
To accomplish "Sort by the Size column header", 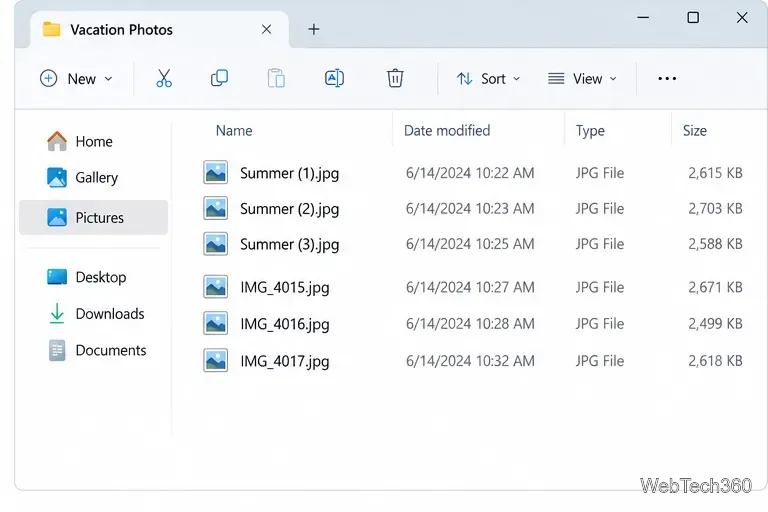I will click(x=695, y=131).
